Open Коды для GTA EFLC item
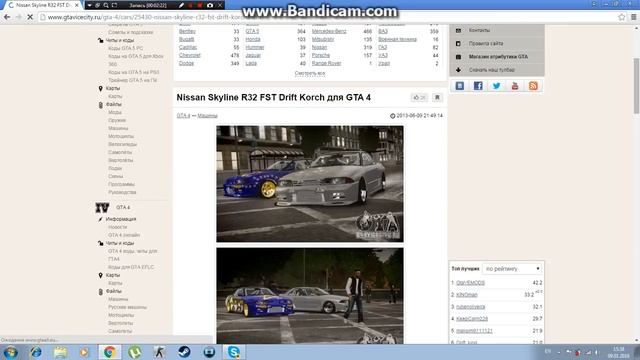The image size is (640, 360). coord(131,267)
